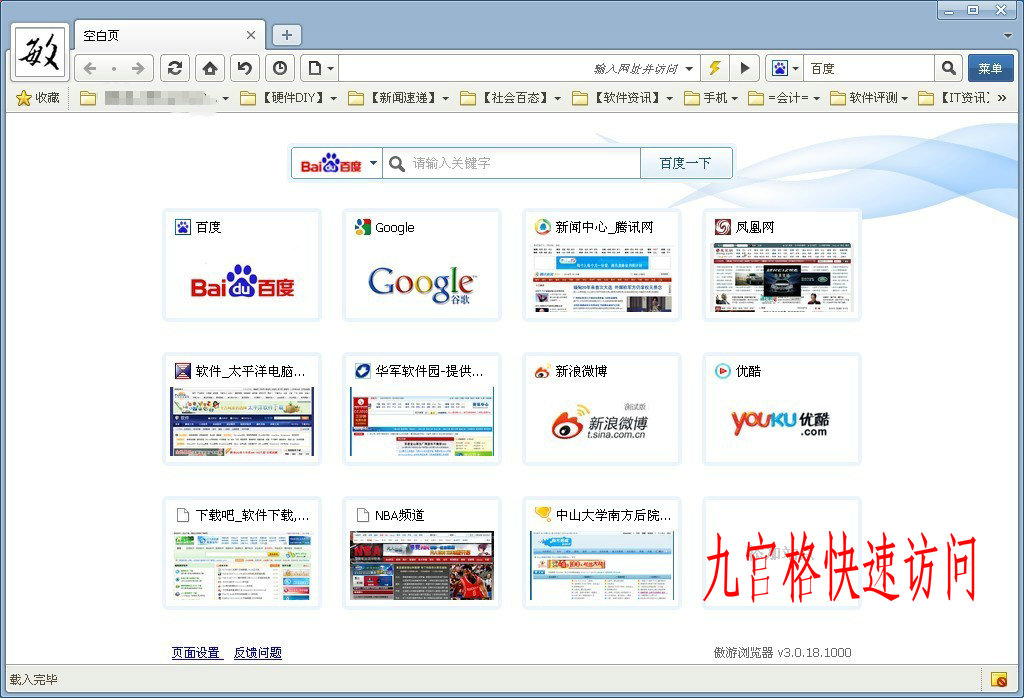The width and height of the screenshot is (1024, 698).
Task: Expand the 【硬件DIY】 bookmark folder
Action: tap(289, 98)
